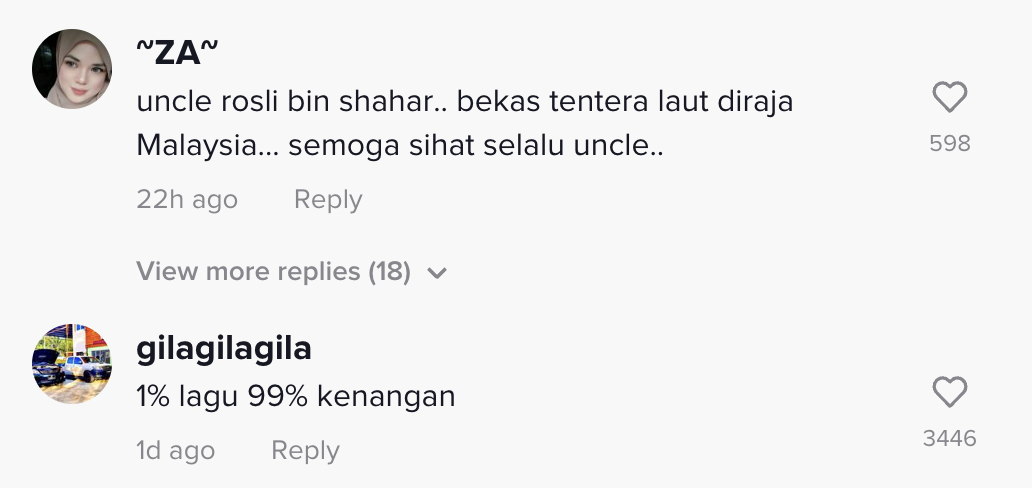Image resolution: width=1032 pixels, height=488 pixels.
Task: Reply to the ~ZA~ comment
Action: click(x=328, y=200)
